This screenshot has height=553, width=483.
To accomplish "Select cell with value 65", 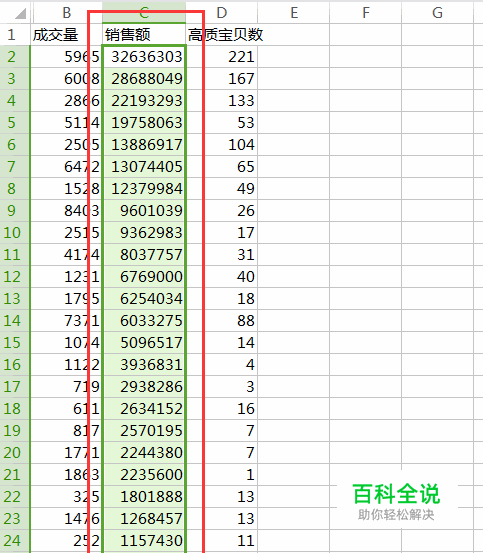I will (222, 166).
